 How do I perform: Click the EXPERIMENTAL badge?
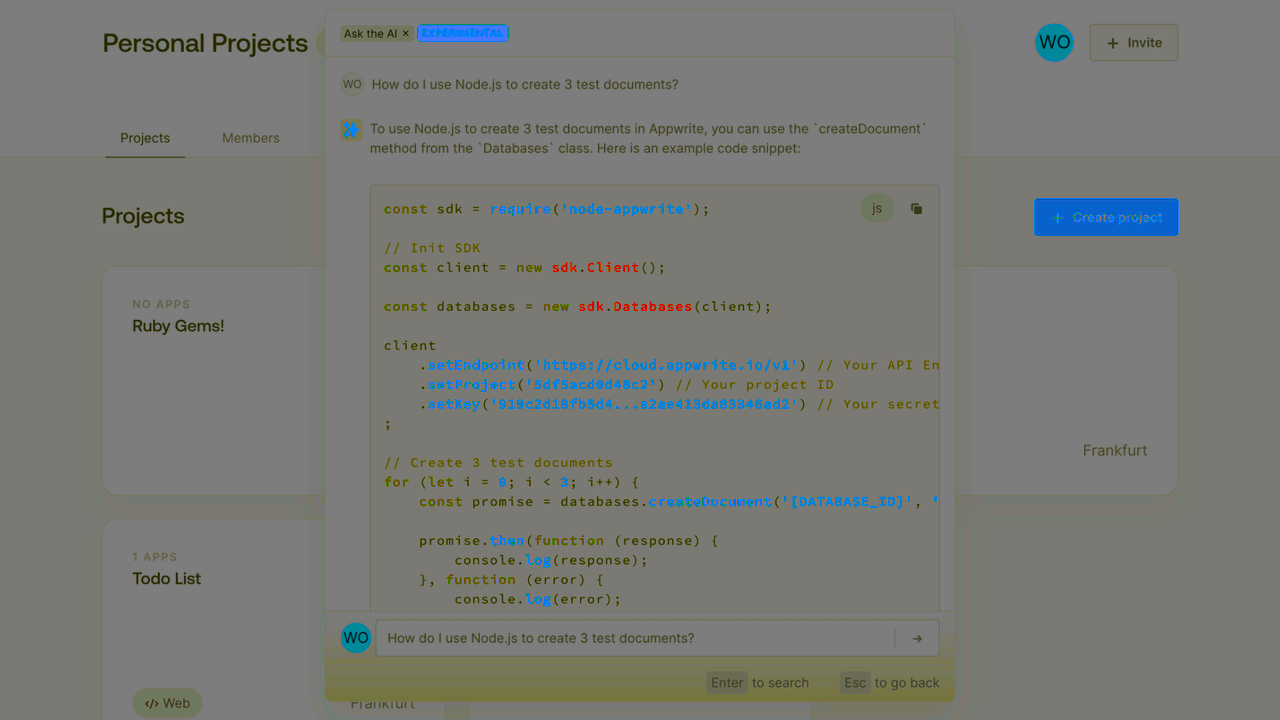pyautogui.click(x=463, y=33)
